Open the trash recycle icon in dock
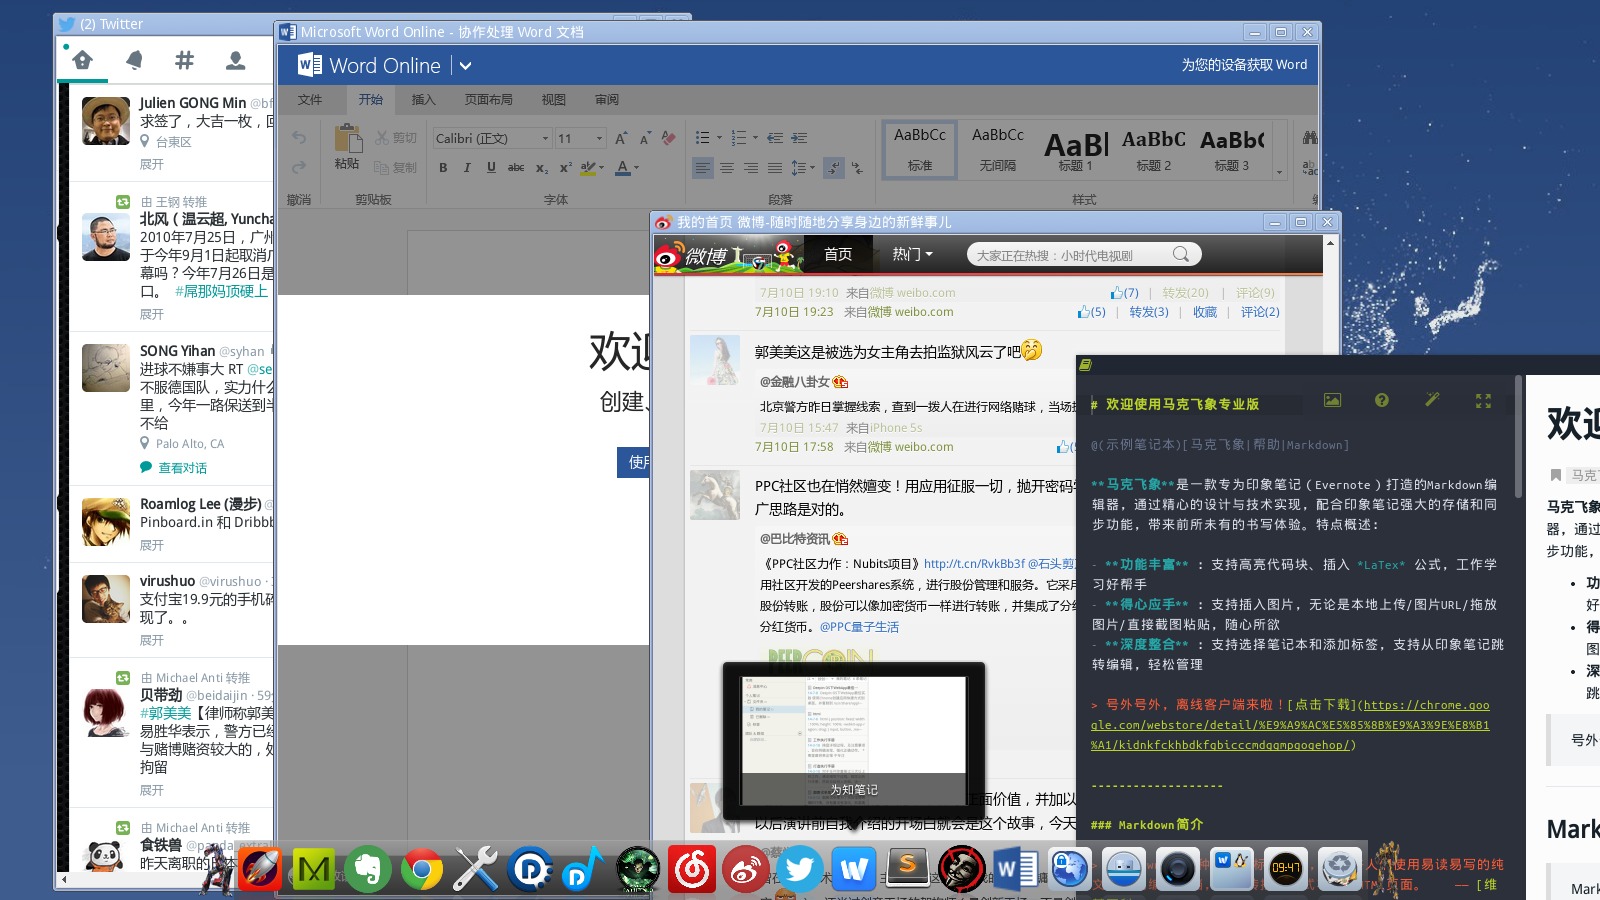This screenshot has width=1600, height=900. tap(1339, 869)
